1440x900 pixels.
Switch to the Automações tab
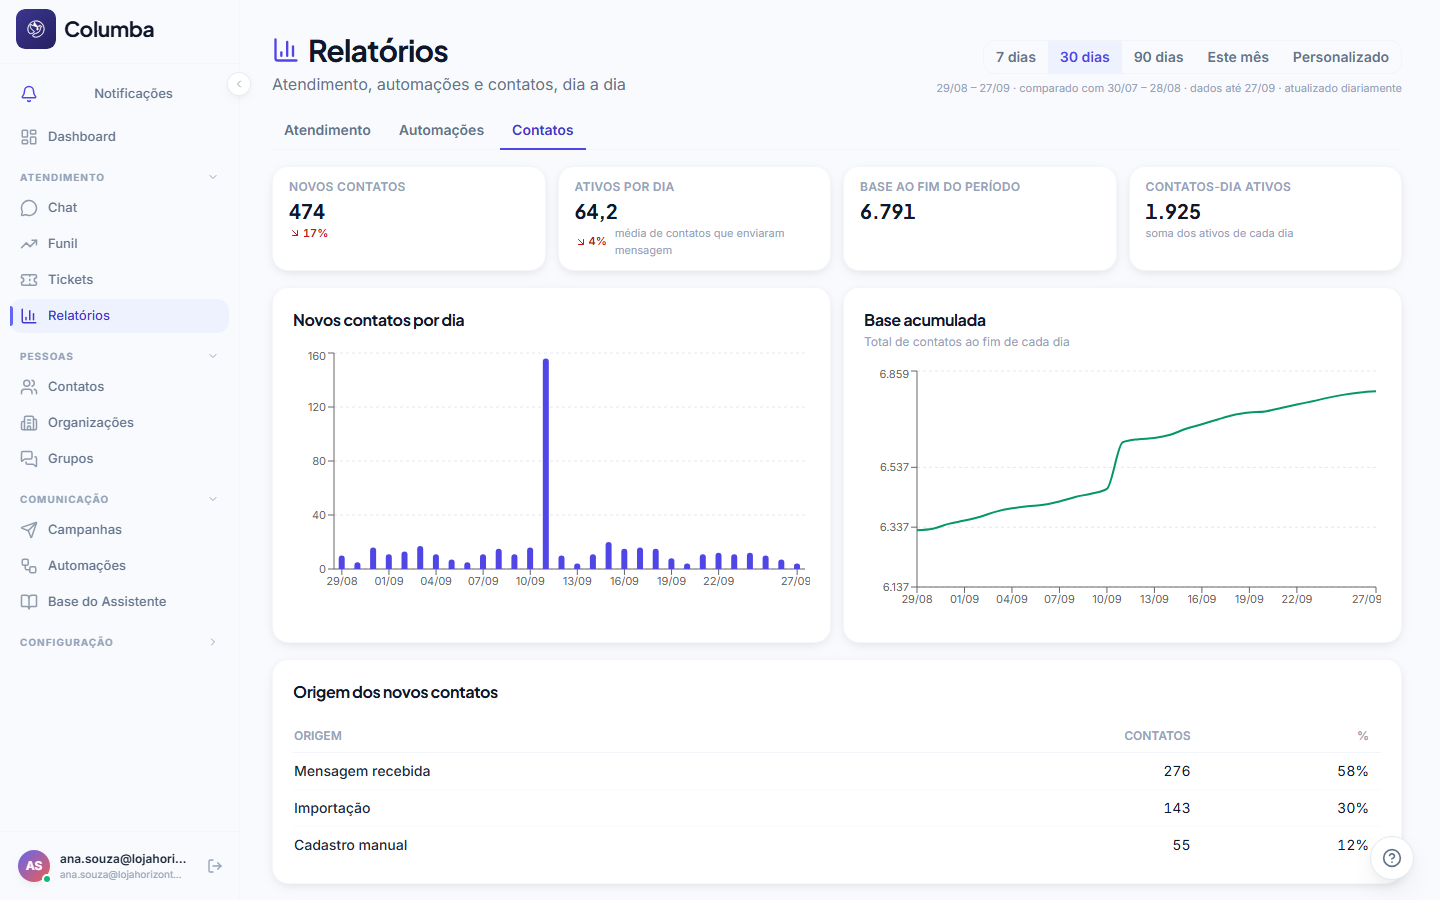tap(441, 130)
